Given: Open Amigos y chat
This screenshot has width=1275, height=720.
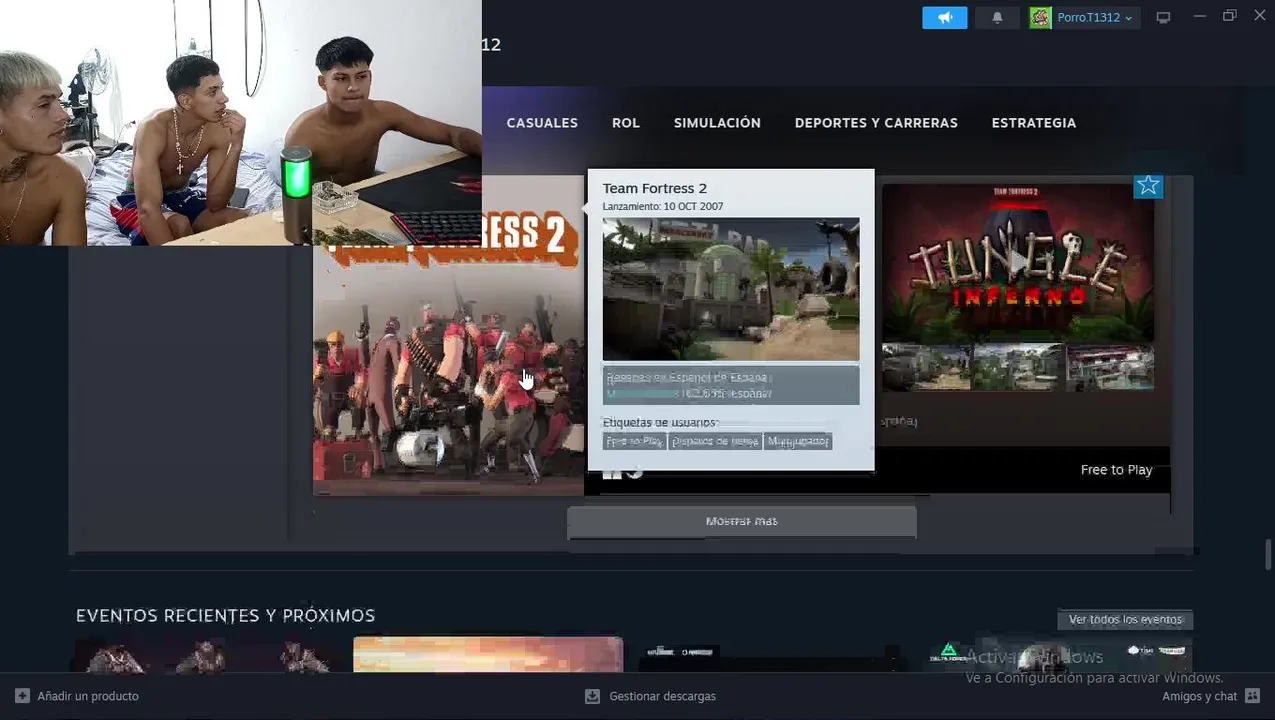Looking at the screenshot, I should 1200,696.
